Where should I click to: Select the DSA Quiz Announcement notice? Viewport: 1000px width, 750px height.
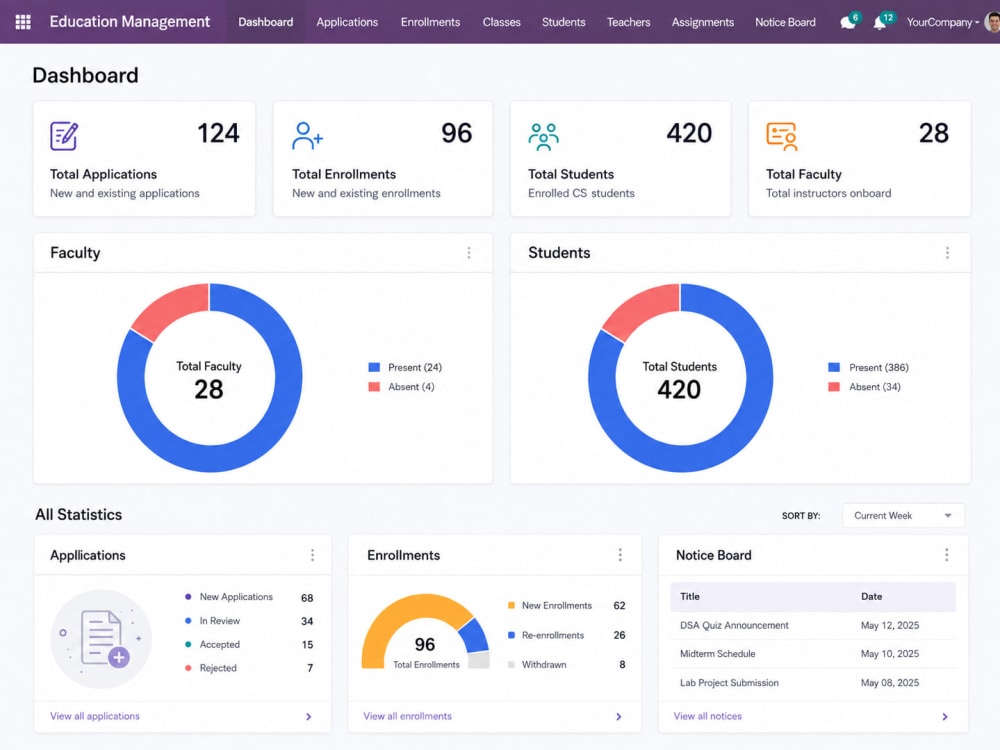[813, 625]
